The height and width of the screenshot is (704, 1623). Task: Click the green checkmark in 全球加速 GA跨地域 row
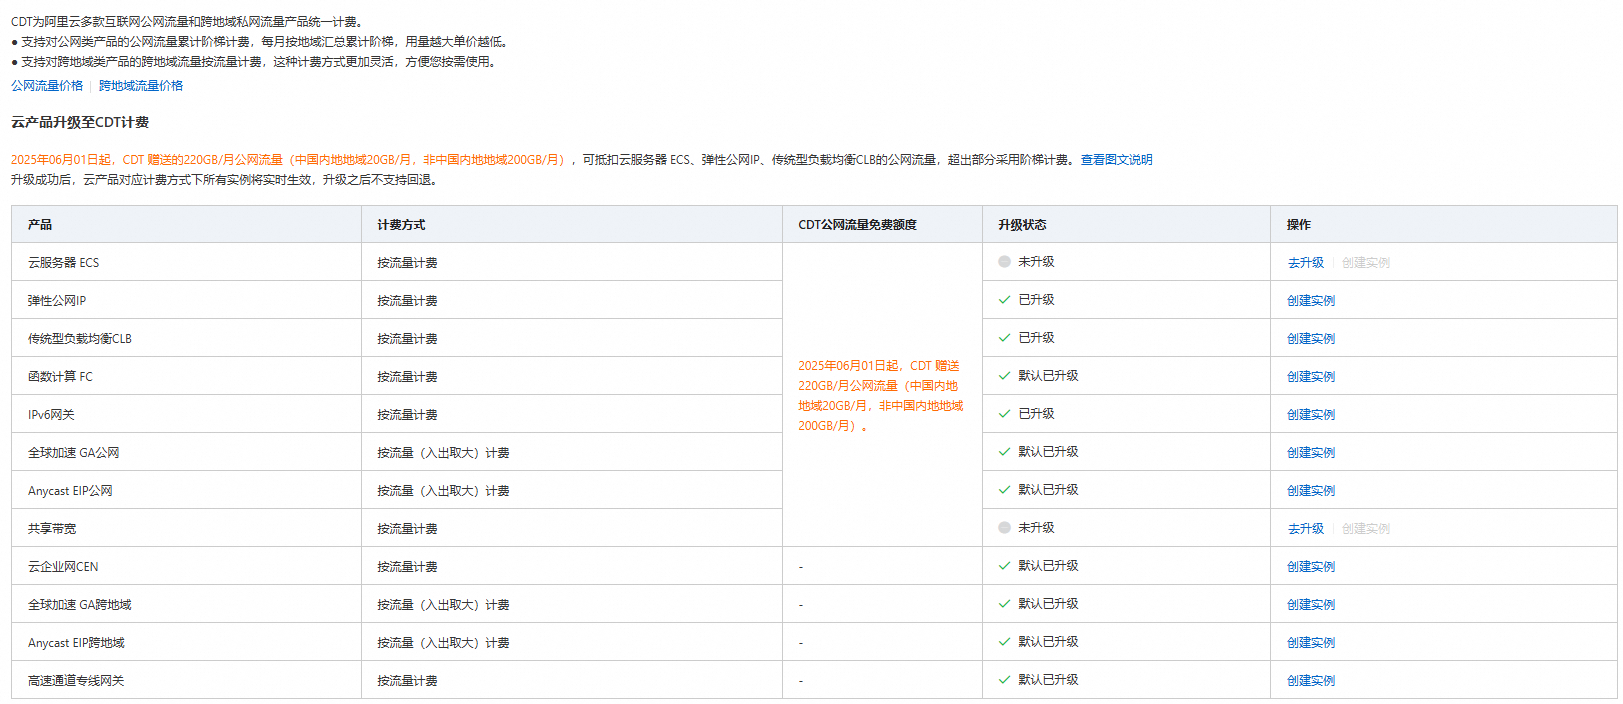pyautogui.click(x=1004, y=604)
